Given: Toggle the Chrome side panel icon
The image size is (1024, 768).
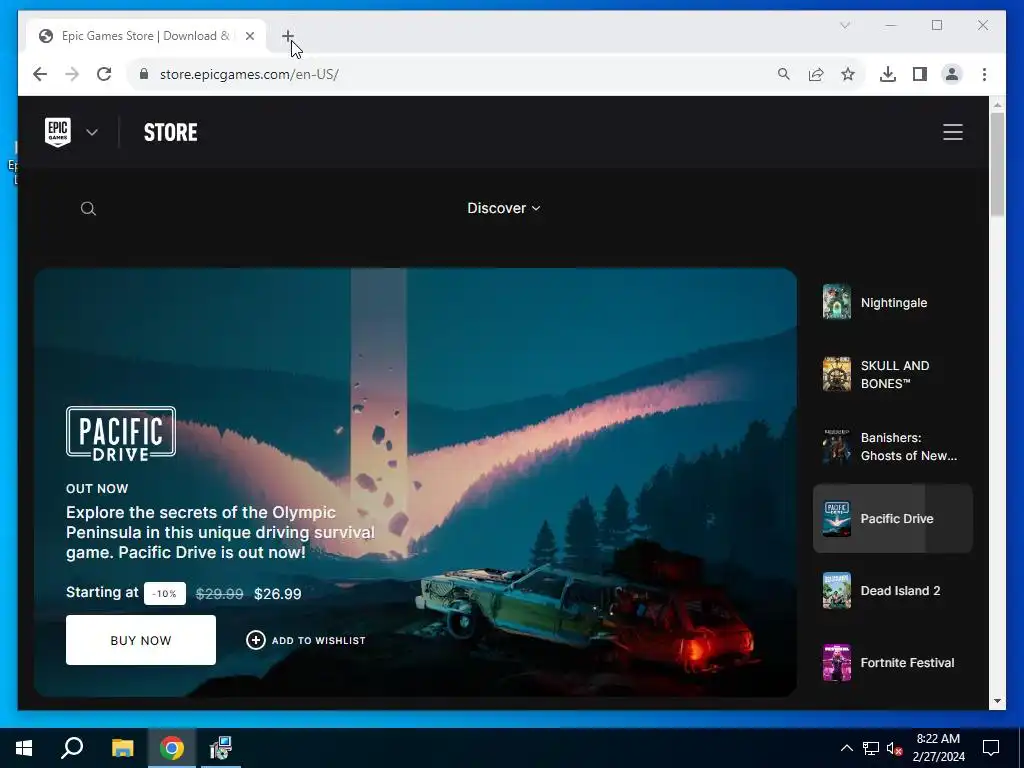Looking at the screenshot, I should (x=920, y=74).
